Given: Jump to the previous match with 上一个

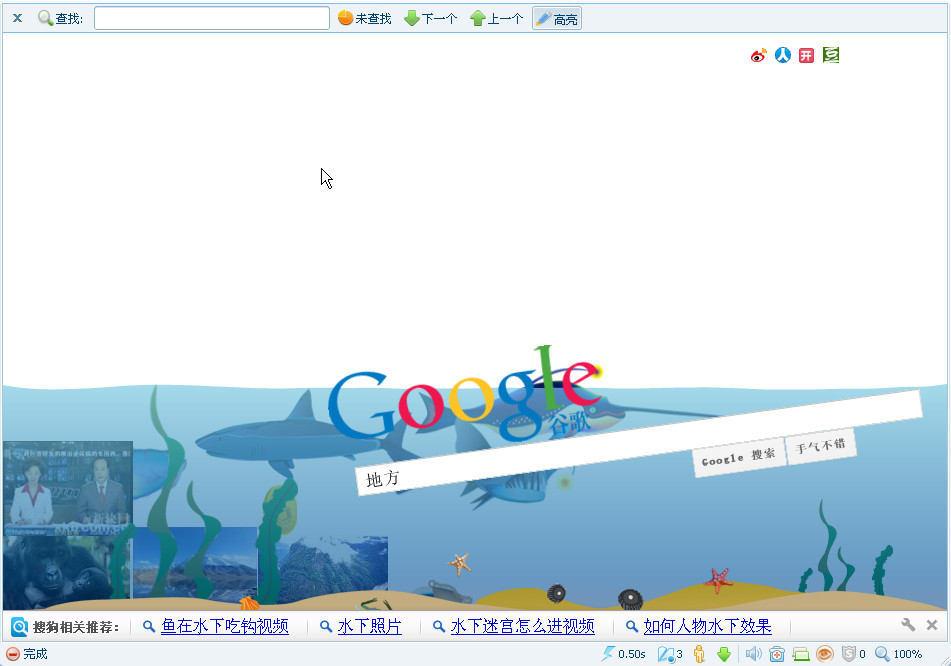Looking at the screenshot, I should (497, 18).
